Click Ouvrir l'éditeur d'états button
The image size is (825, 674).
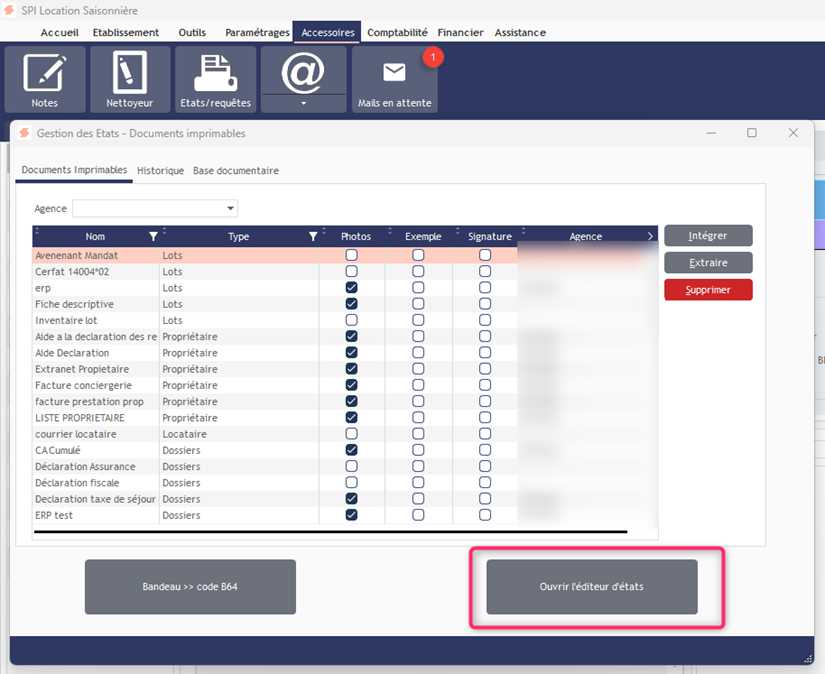coord(591,587)
